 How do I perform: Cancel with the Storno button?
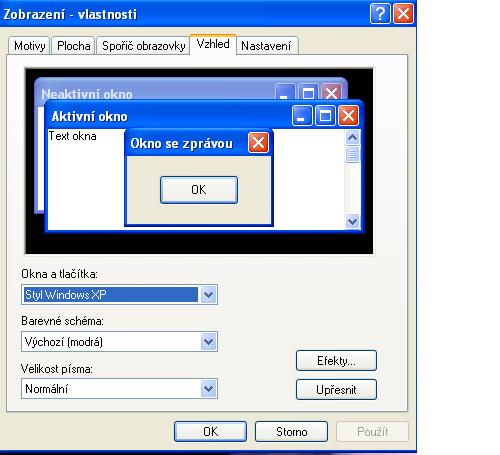pyautogui.click(x=291, y=432)
